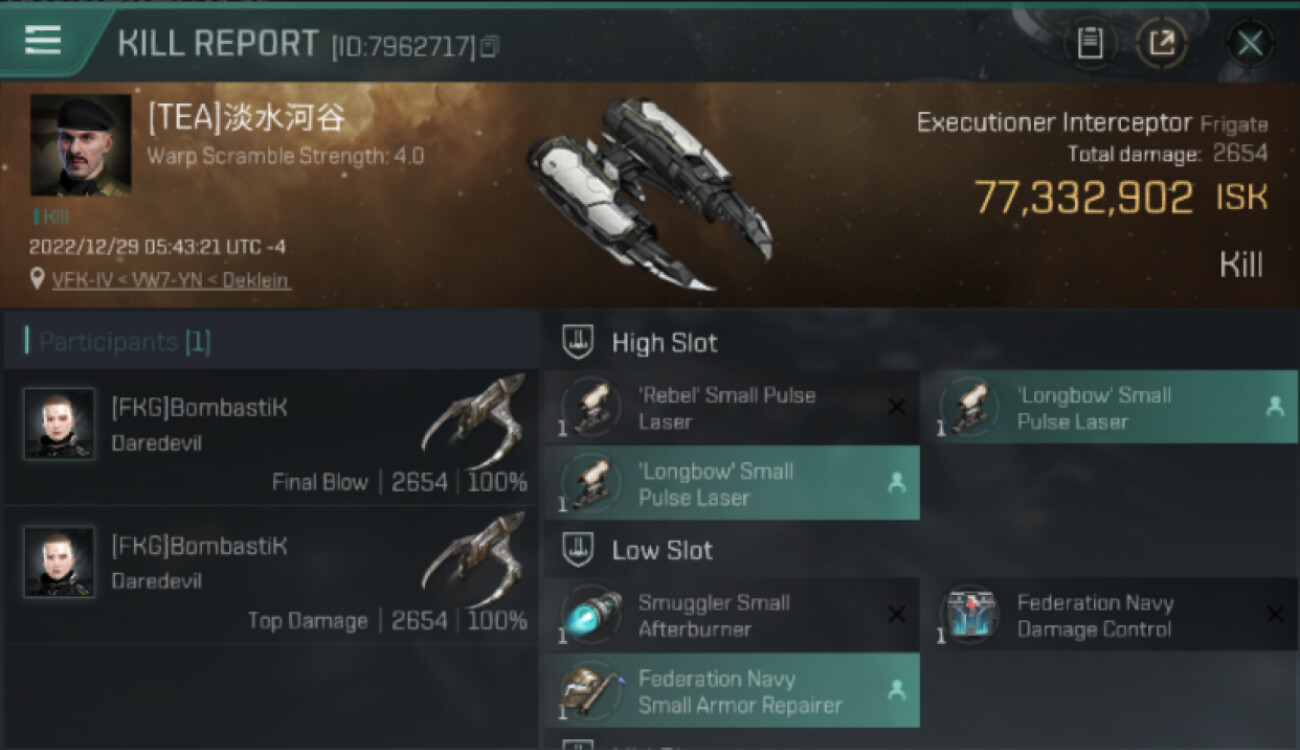Click the High Slot section icon
The height and width of the screenshot is (750, 1300).
point(578,342)
